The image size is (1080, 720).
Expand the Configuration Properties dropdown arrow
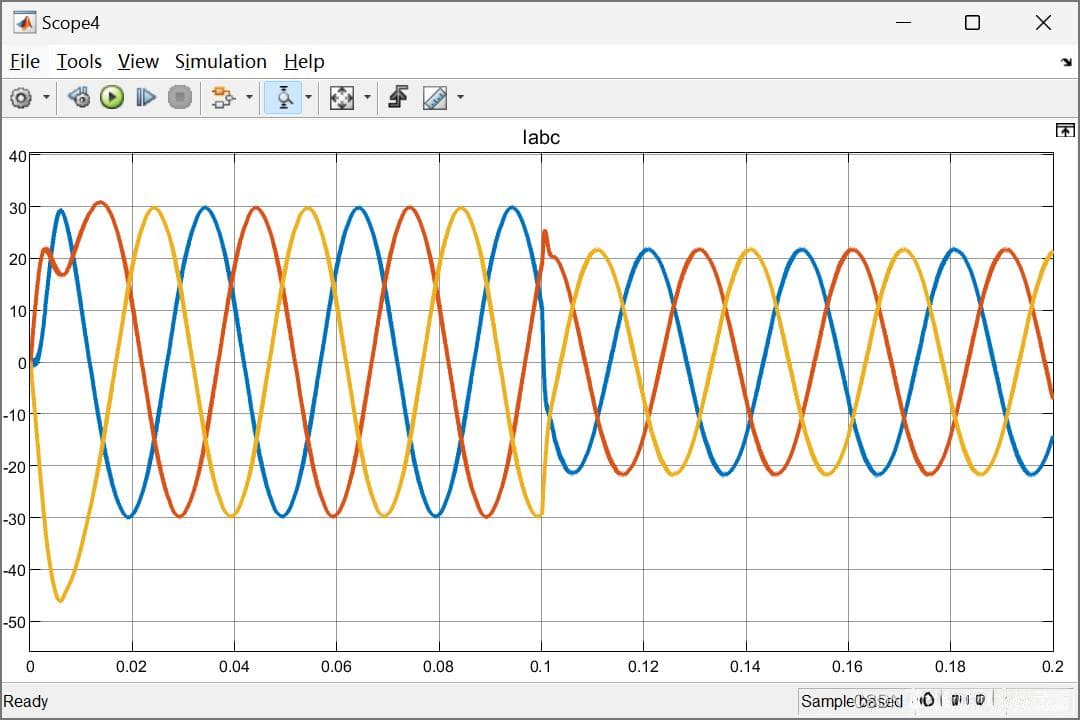(x=46, y=97)
